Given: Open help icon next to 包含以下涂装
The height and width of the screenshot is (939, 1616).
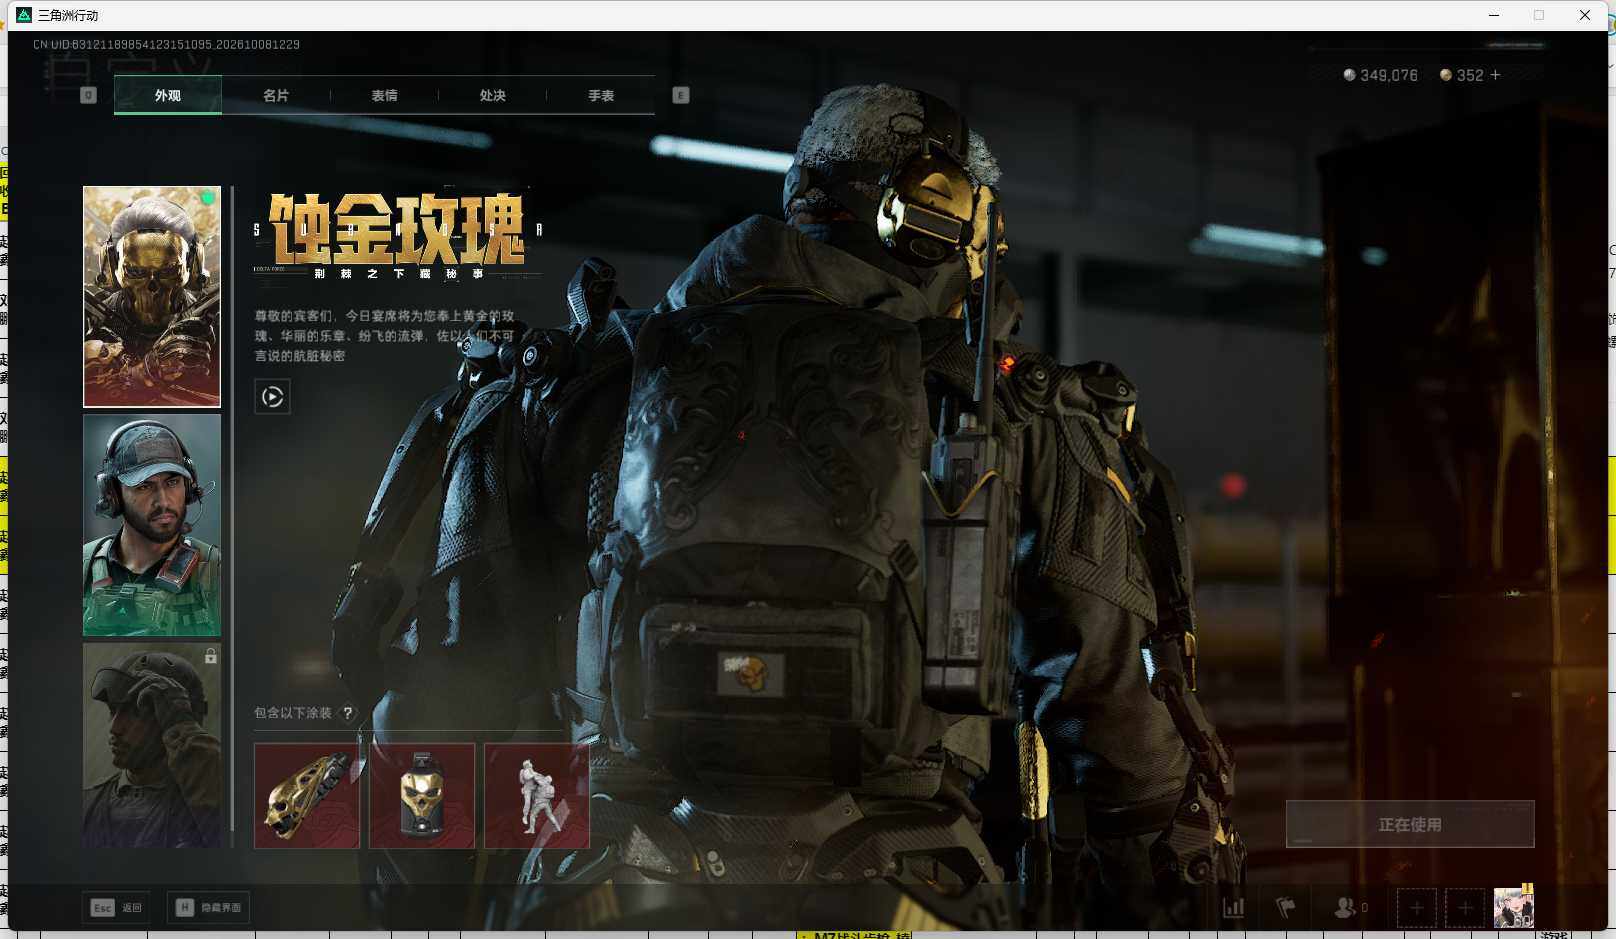Looking at the screenshot, I should (348, 713).
